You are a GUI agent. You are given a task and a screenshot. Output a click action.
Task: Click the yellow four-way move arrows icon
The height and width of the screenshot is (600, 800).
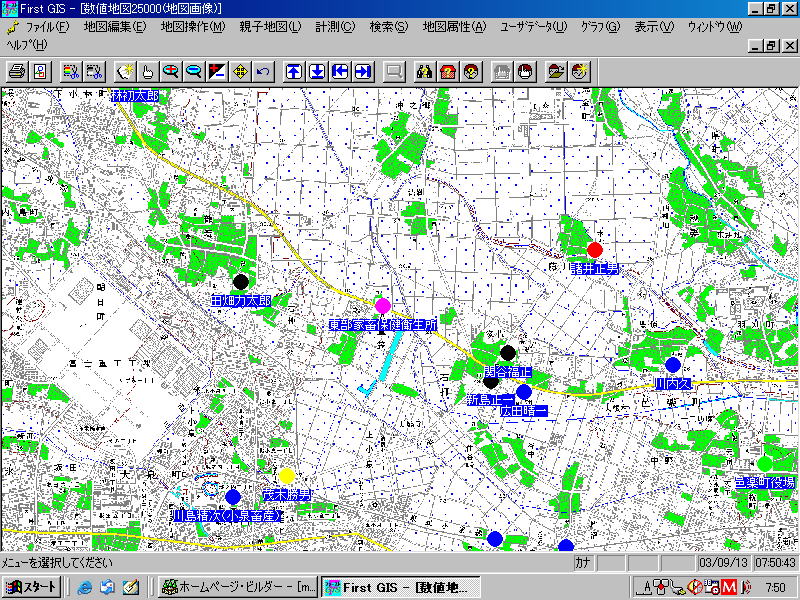click(x=240, y=71)
